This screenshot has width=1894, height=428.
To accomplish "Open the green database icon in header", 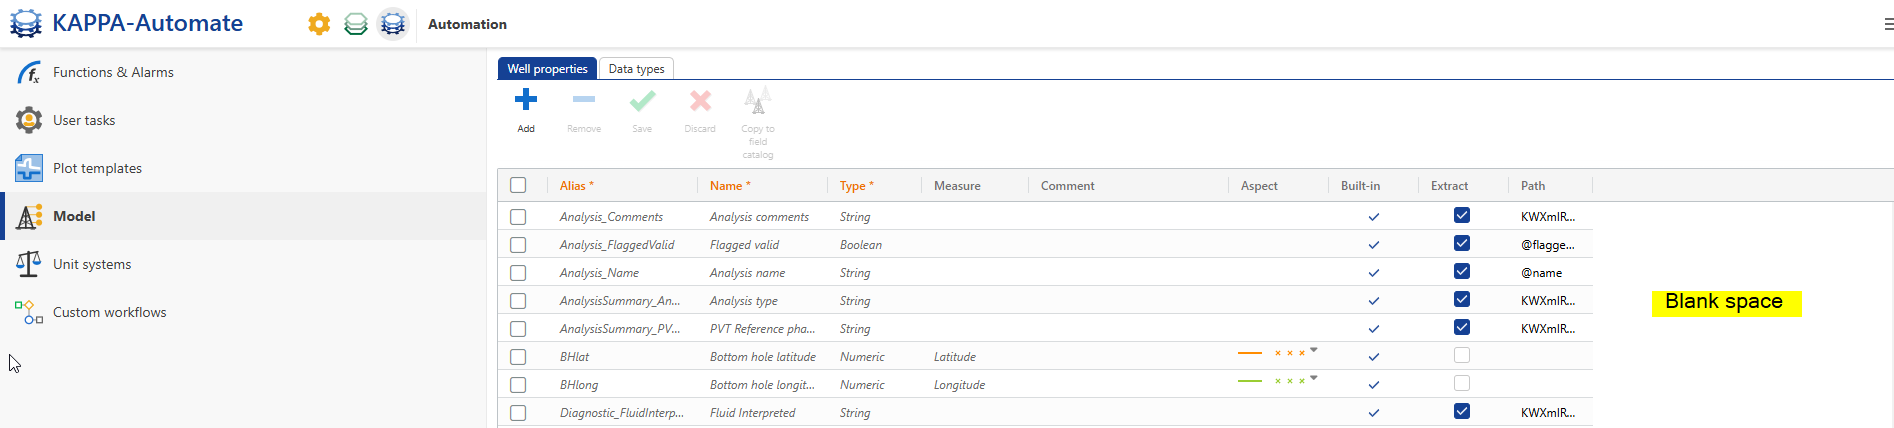I will (356, 24).
